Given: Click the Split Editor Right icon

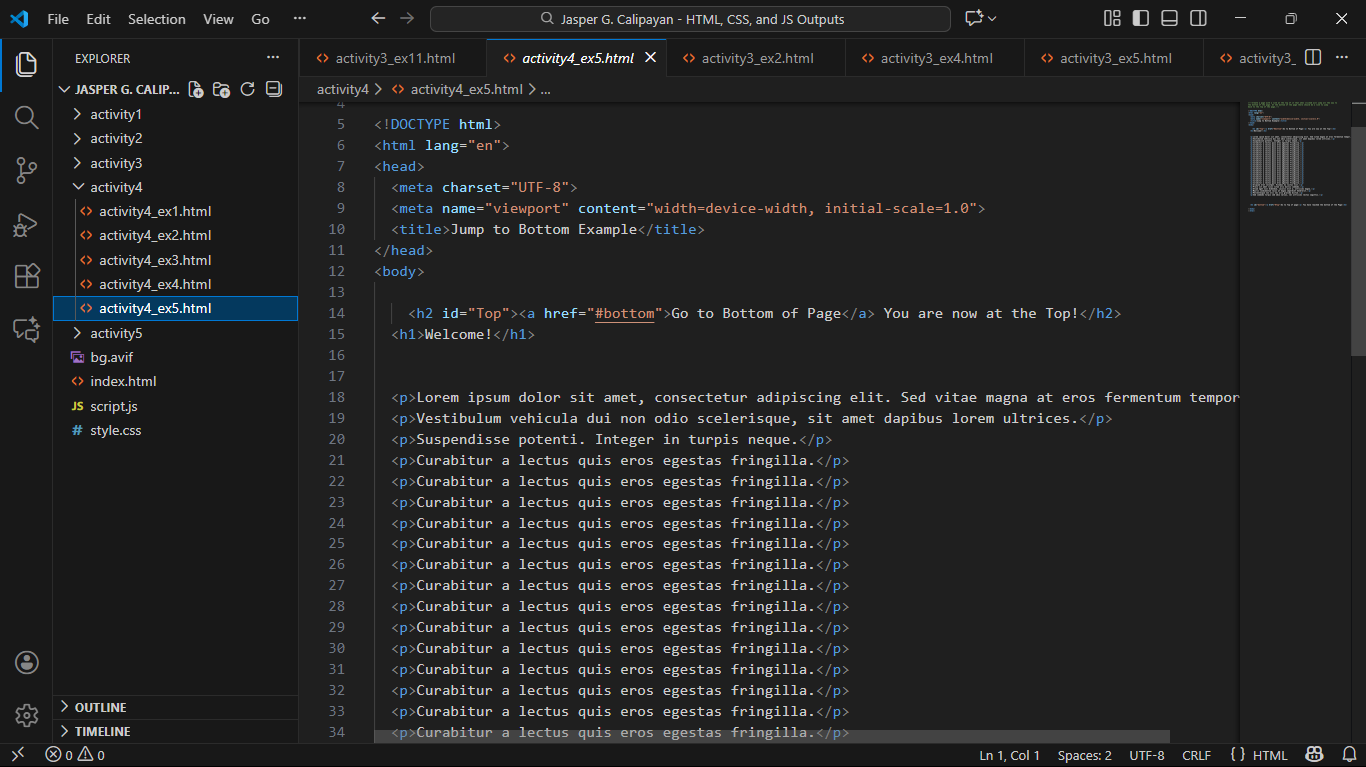Looking at the screenshot, I should 1313,58.
